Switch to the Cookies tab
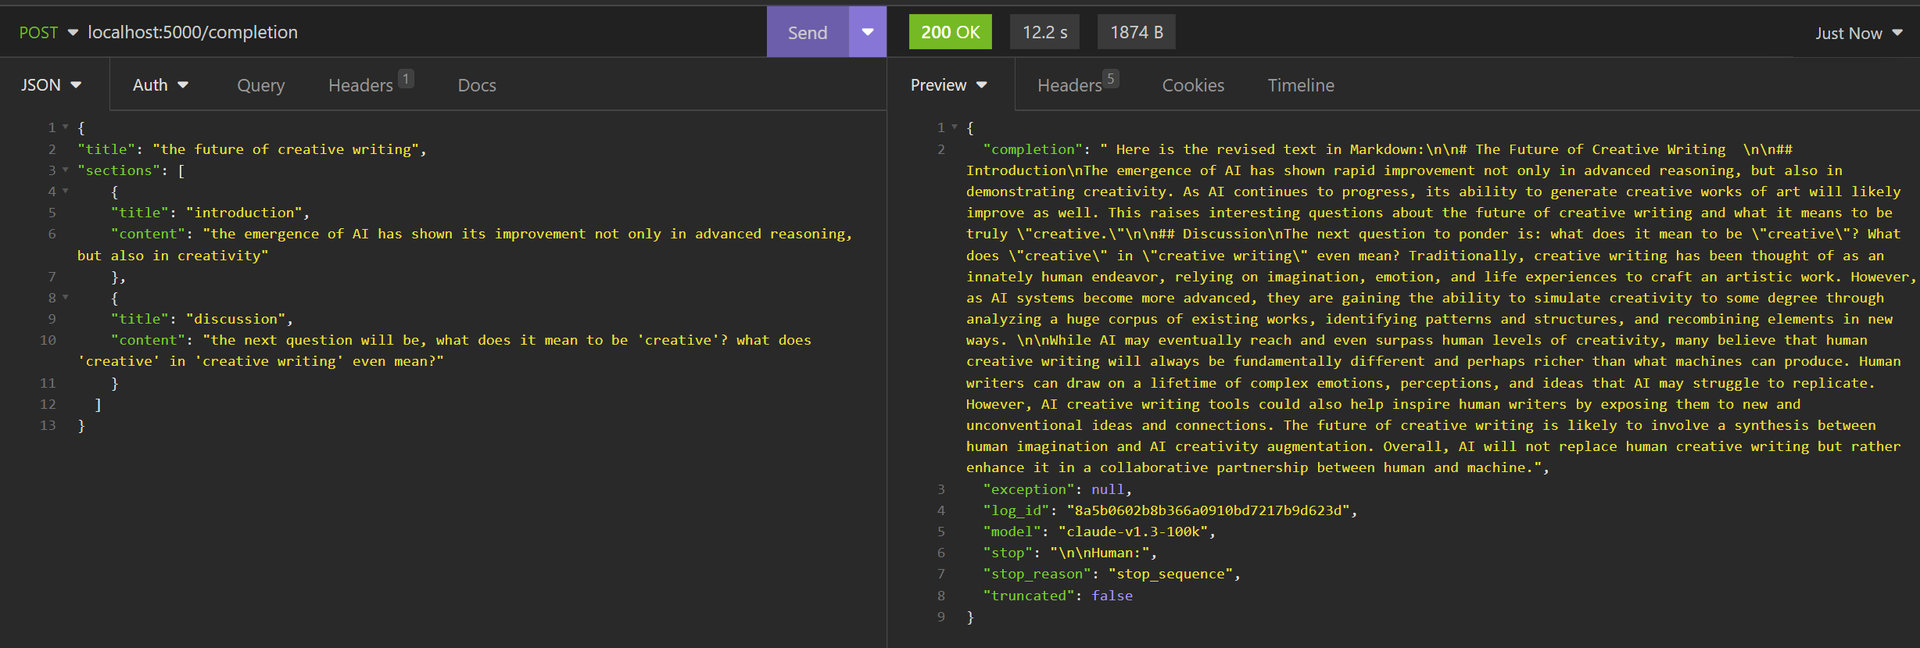This screenshot has height=648, width=1920. click(x=1193, y=85)
